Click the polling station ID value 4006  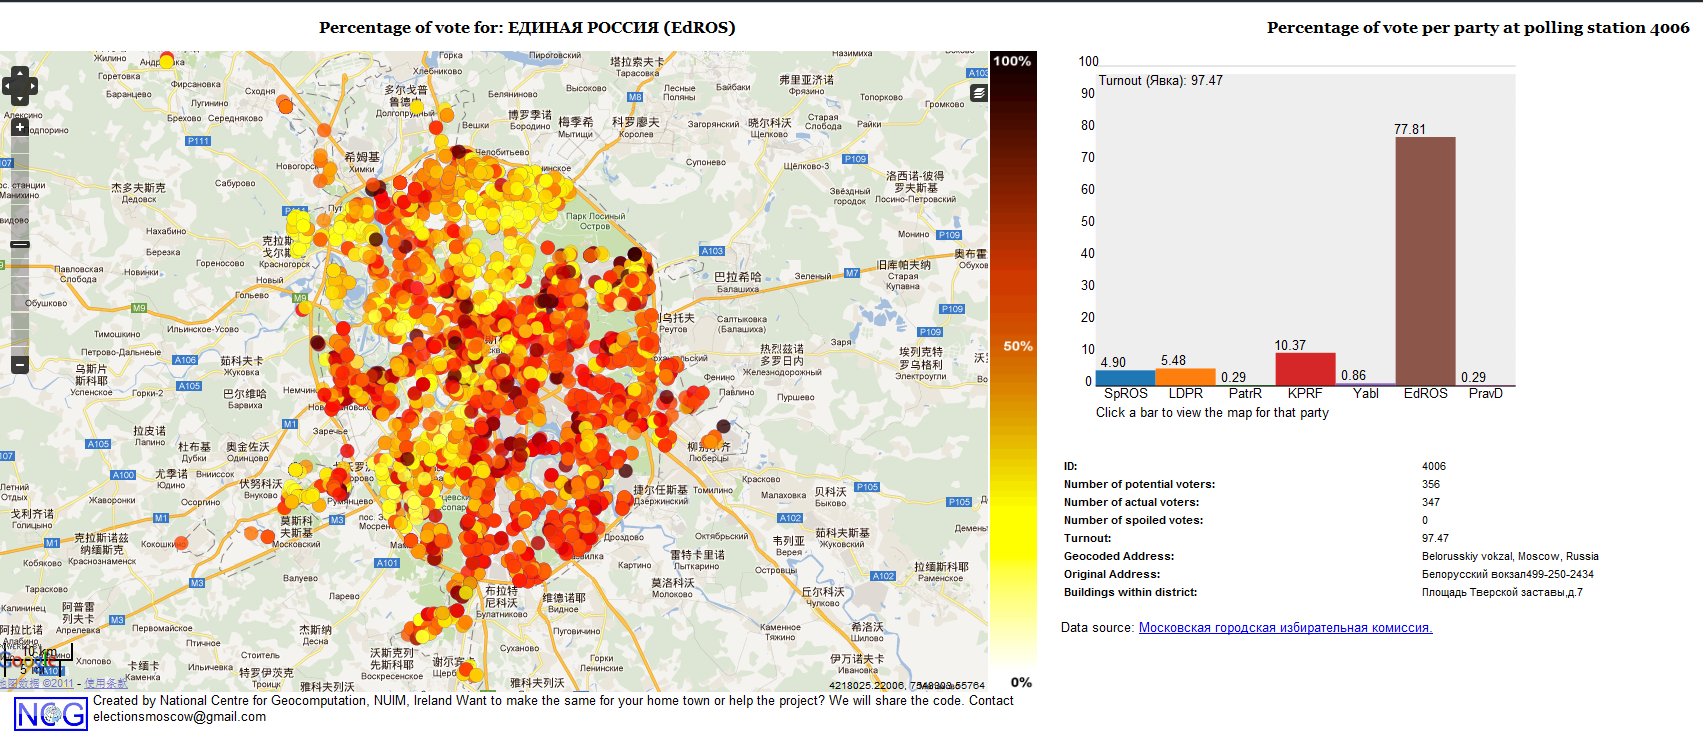pyautogui.click(x=1434, y=467)
